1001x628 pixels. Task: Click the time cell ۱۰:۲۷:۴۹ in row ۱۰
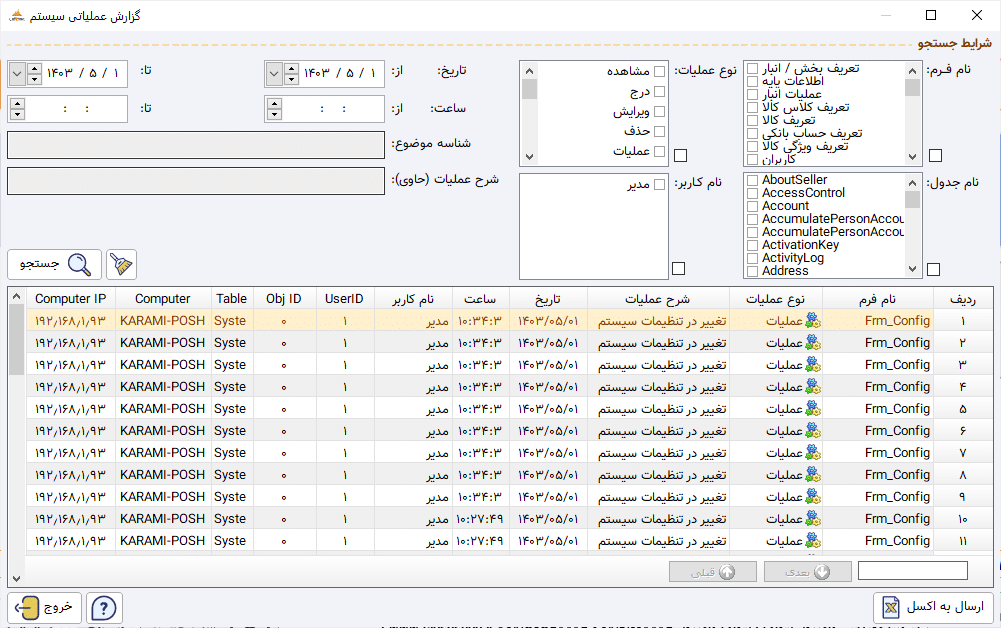tap(479, 519)
